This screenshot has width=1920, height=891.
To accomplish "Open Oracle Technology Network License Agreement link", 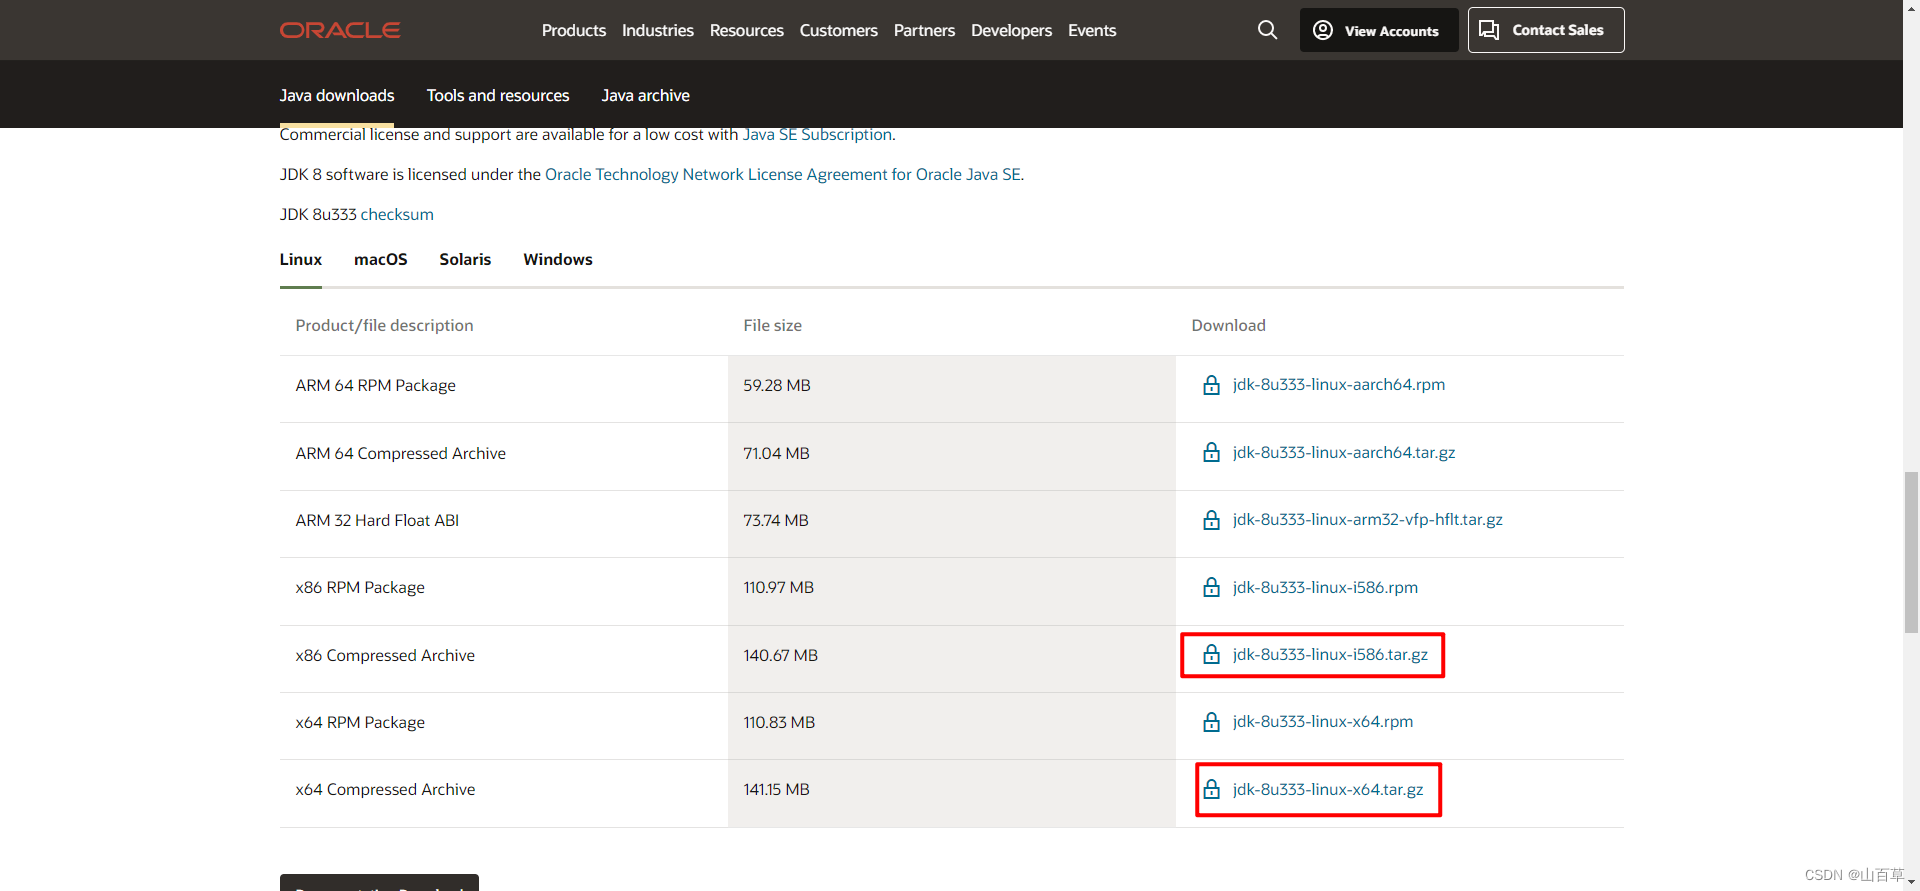I will point(783,174).
